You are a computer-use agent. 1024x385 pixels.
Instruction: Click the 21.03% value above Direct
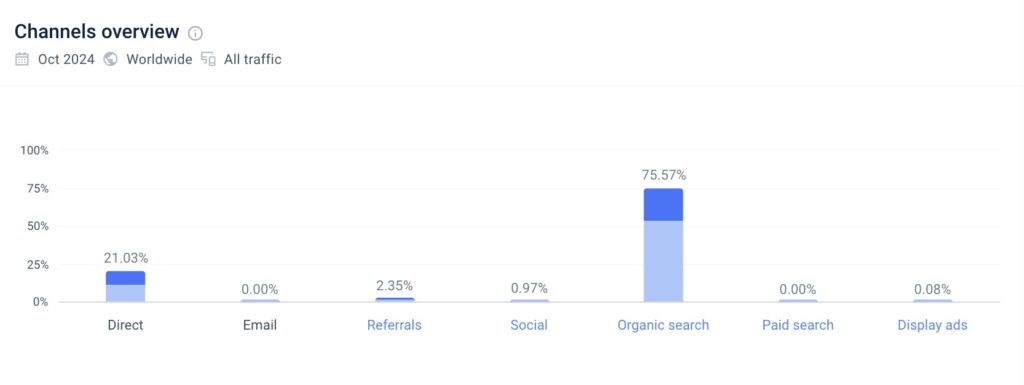click(x=125, y=258)
